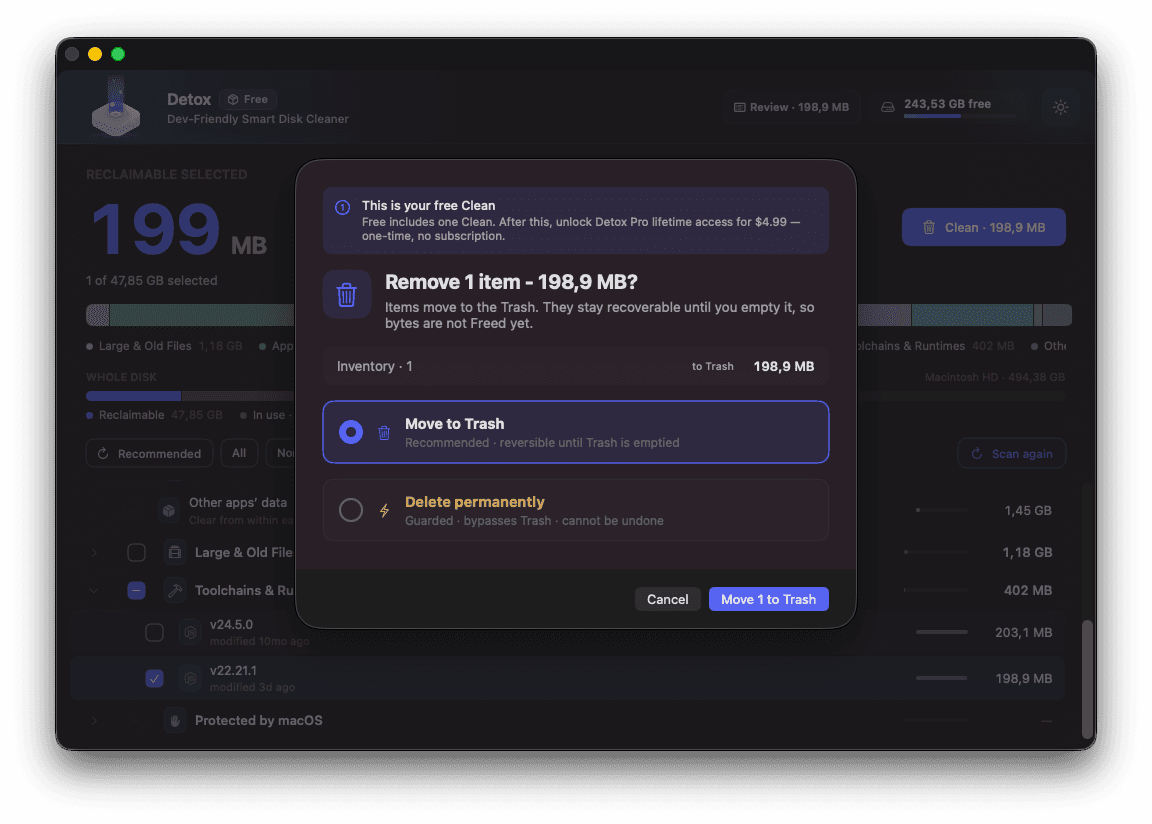This screenshot has width=1152, height=824.
Task: Click the Inventory · 1 summary row
Action: tap(575, 366)
